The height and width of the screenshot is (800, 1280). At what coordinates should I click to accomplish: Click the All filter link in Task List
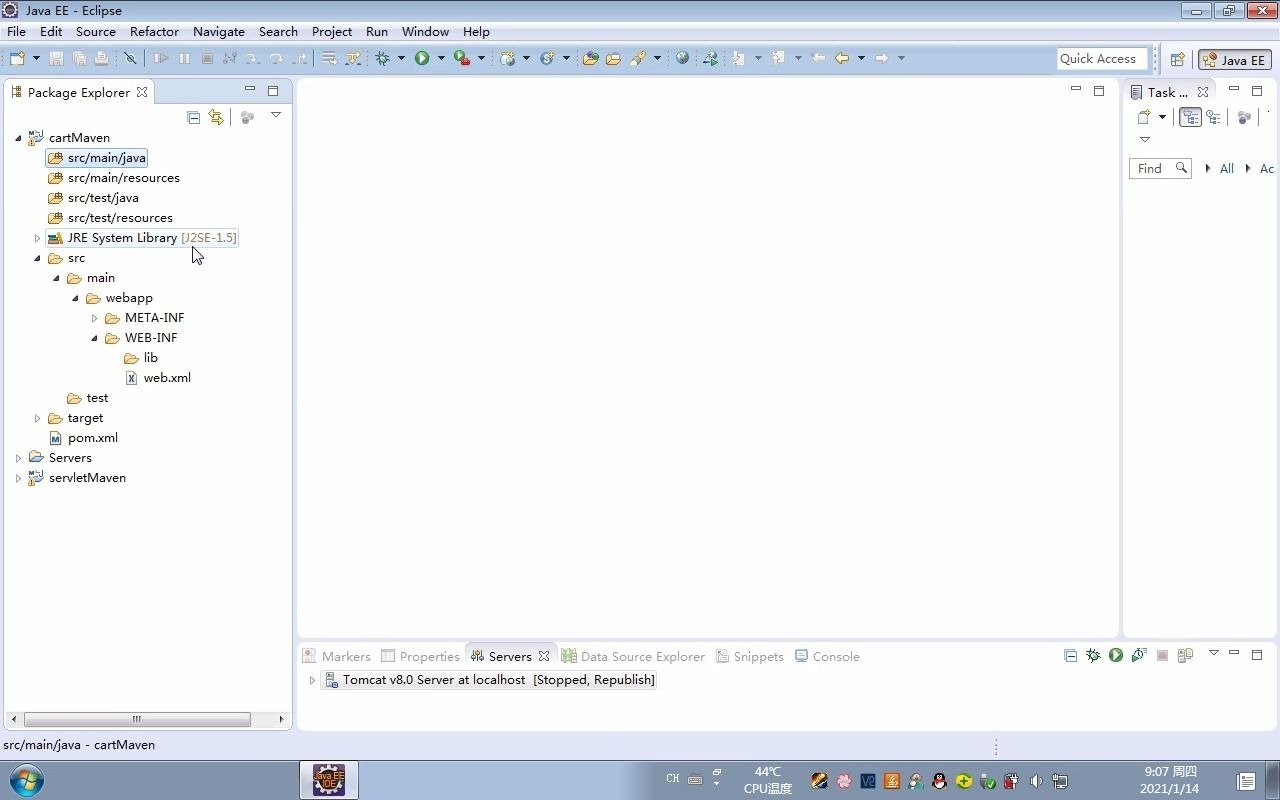1227,168
